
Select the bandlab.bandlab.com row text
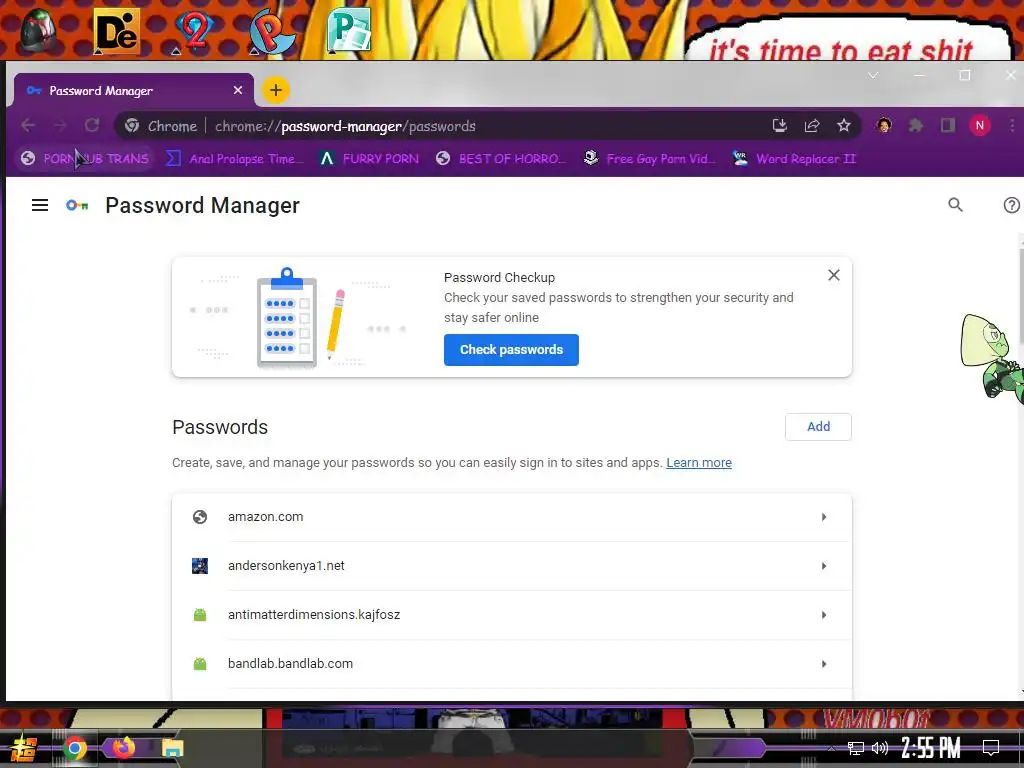[x=291, y=664]
